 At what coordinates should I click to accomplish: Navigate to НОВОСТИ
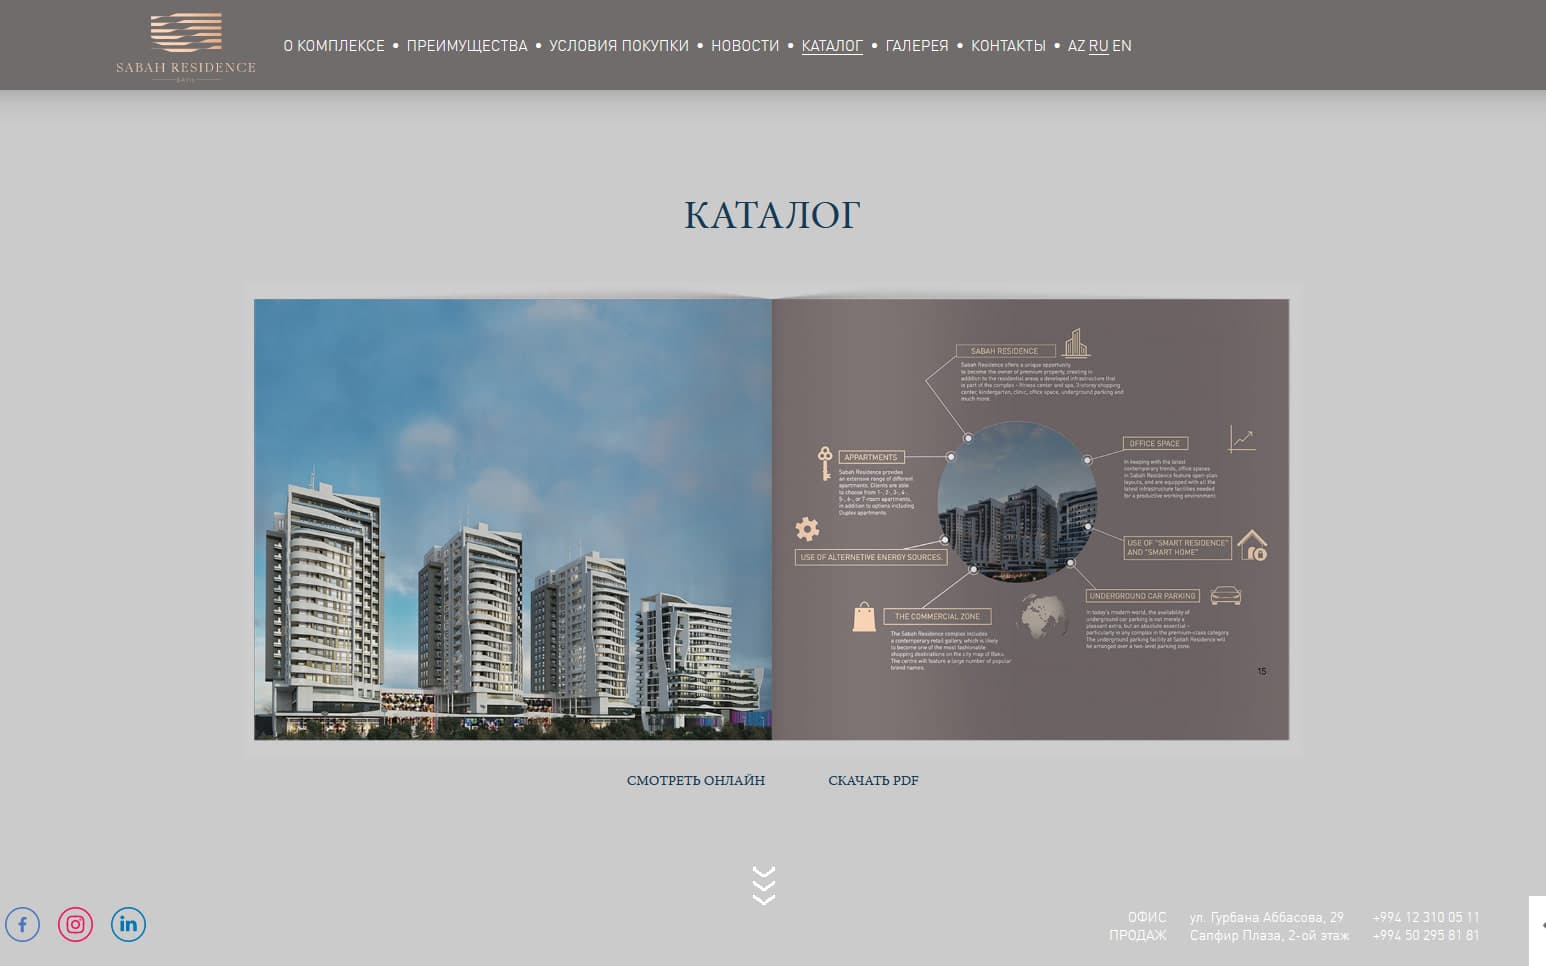pos(745,46)
